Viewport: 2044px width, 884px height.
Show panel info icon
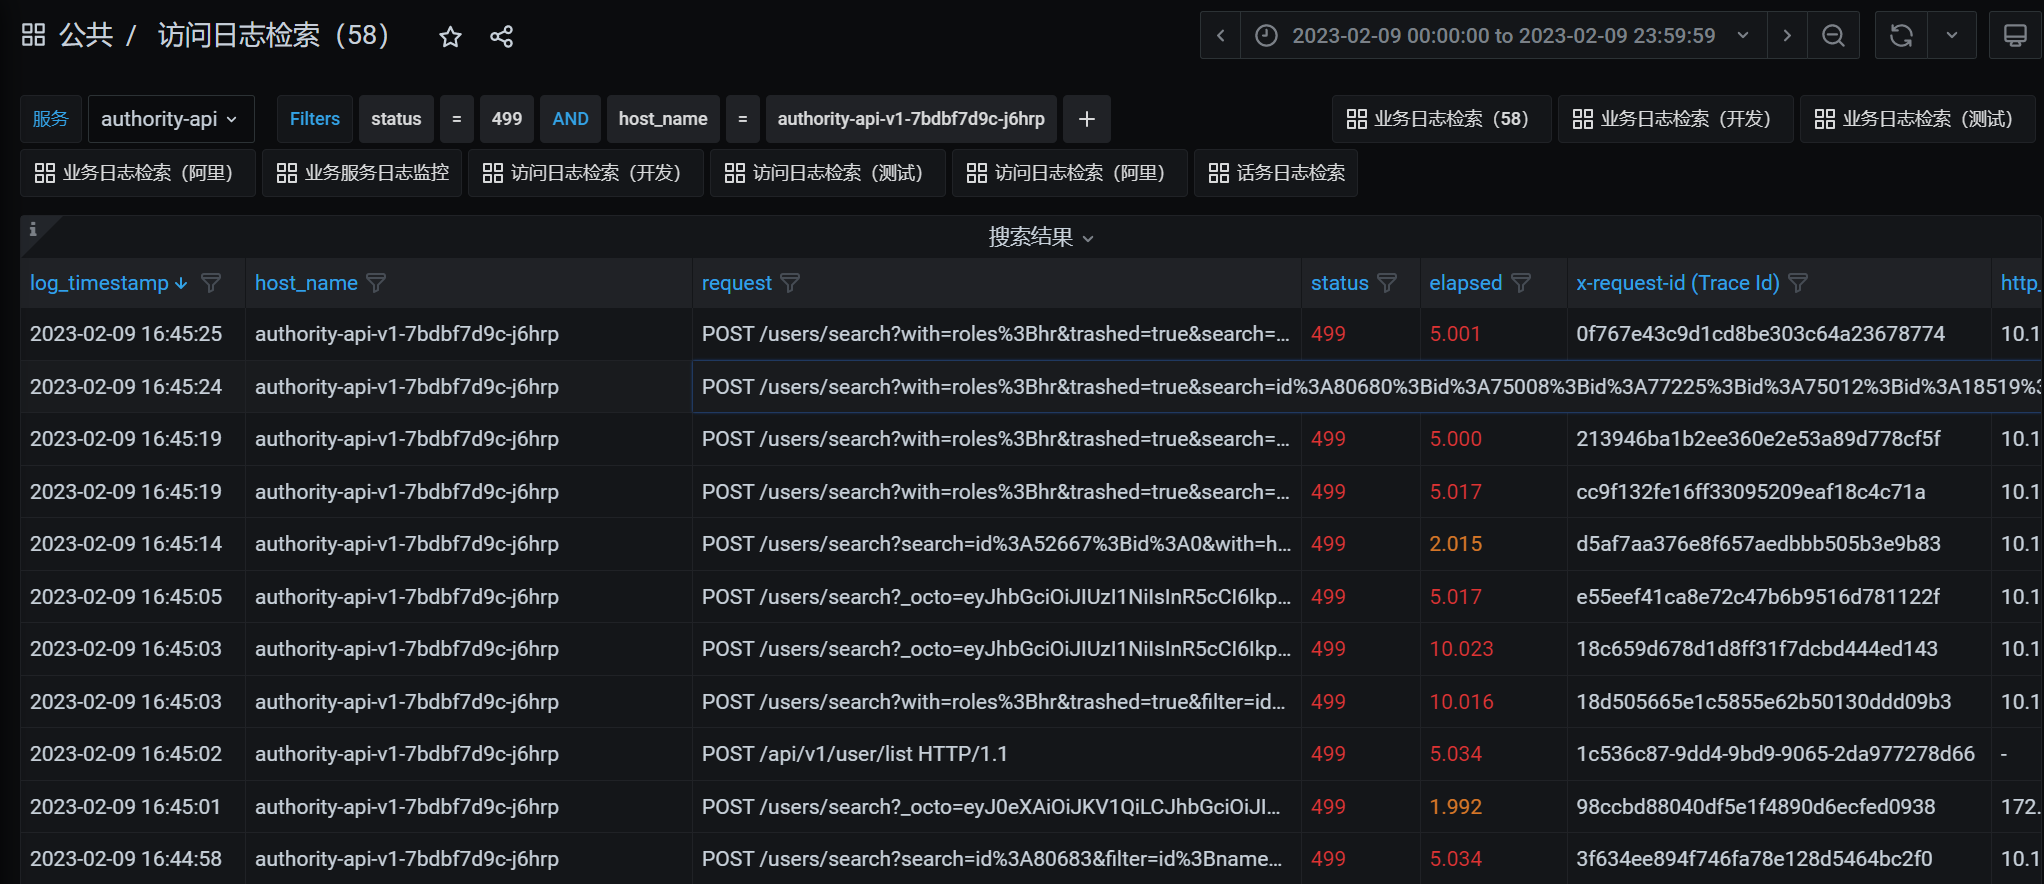click(x=32, y=229)
